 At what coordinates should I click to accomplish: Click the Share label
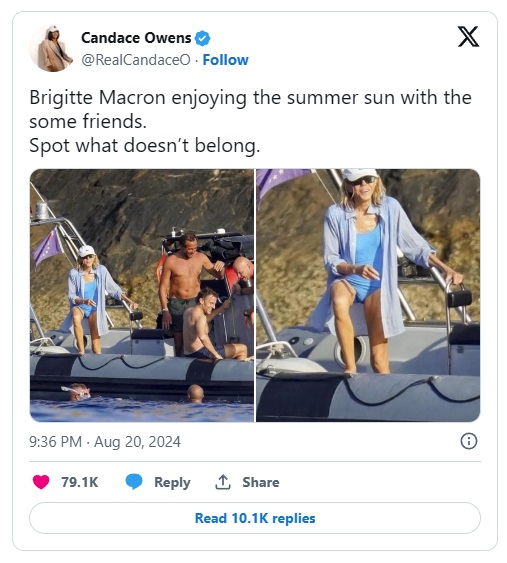[261, 482]
